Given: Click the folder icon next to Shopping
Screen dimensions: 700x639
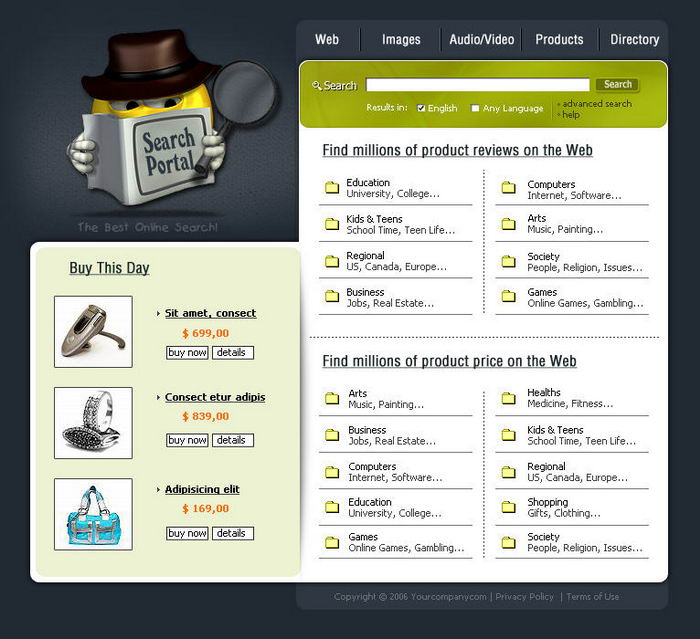Looking at the screenshot, I should 508,508.
